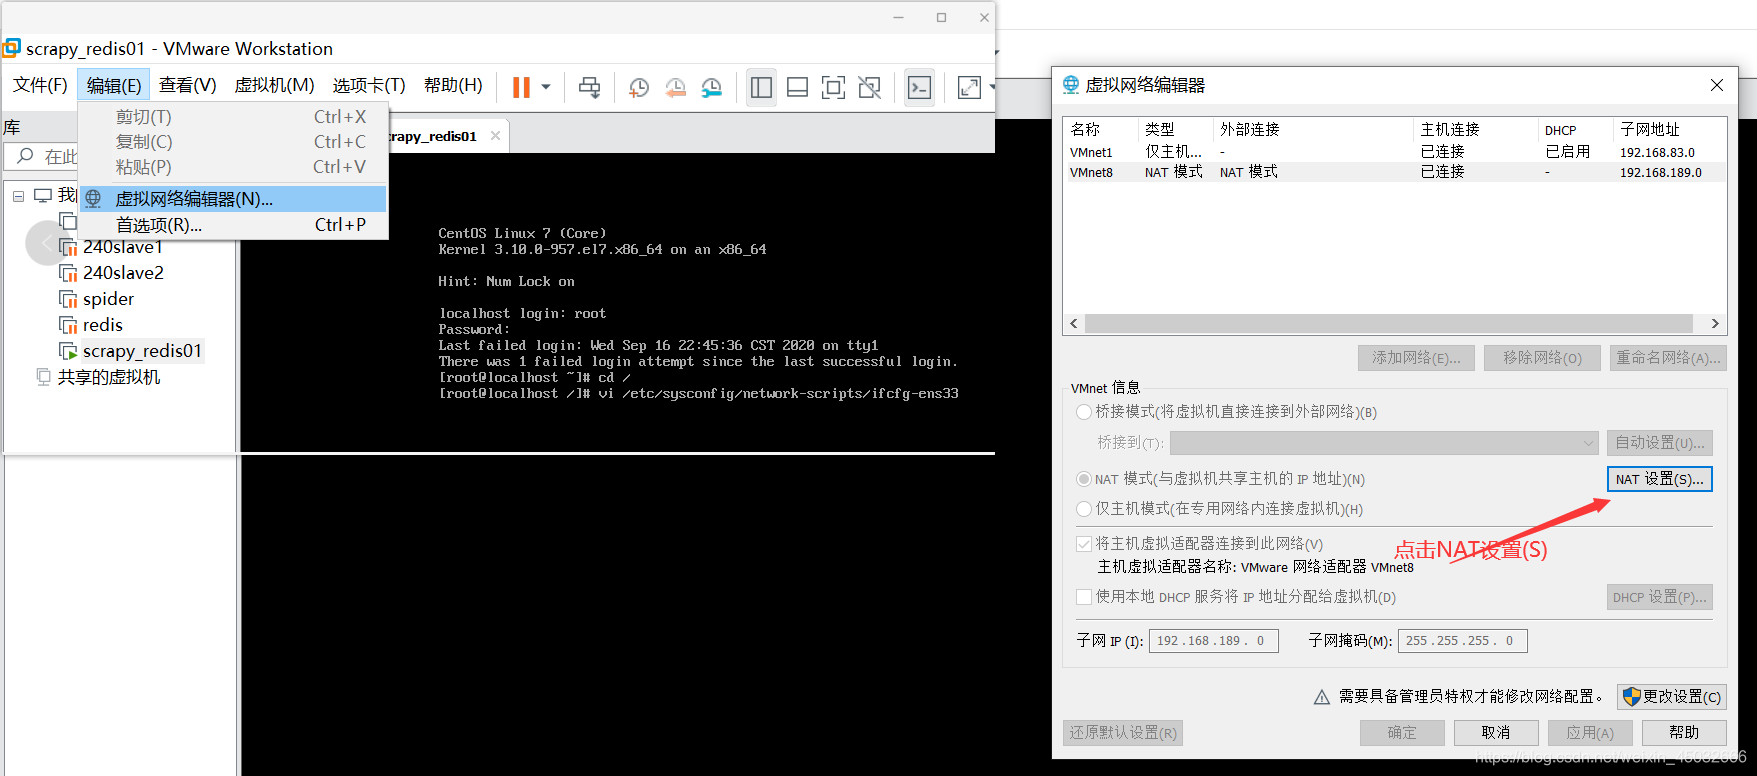Screen dimensions: 1757x776
Task: Toggle the library sidebar view icon
Action: 761,87
